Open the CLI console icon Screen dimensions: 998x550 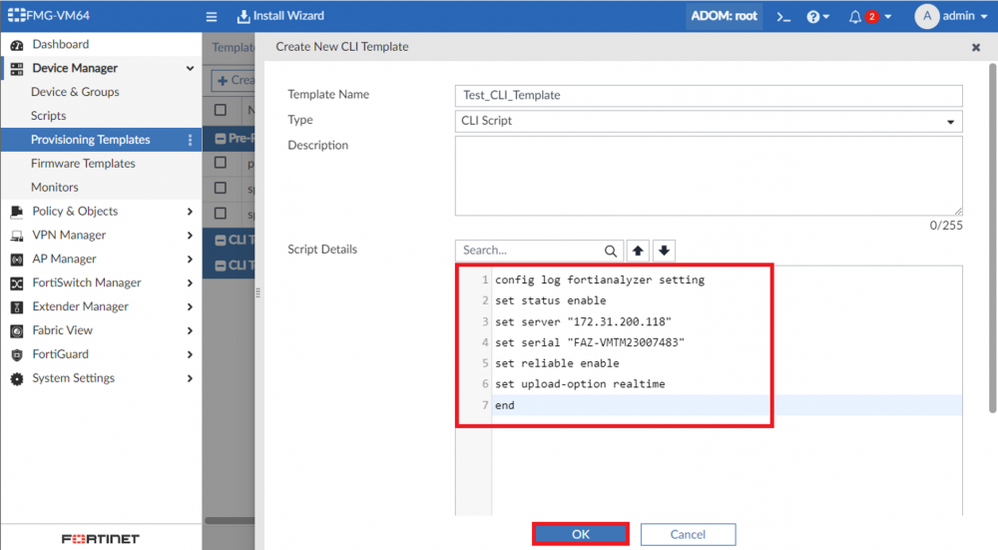(x=784, y=17)
